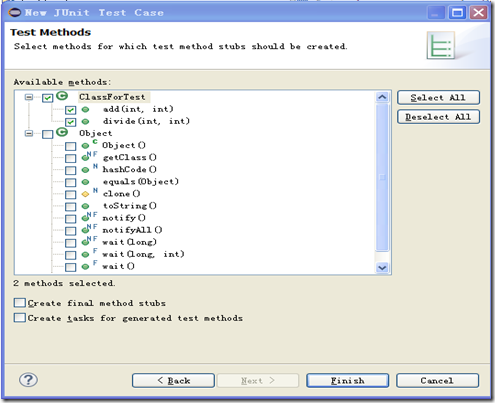Check the clone() checkbox

coord(70,194)
